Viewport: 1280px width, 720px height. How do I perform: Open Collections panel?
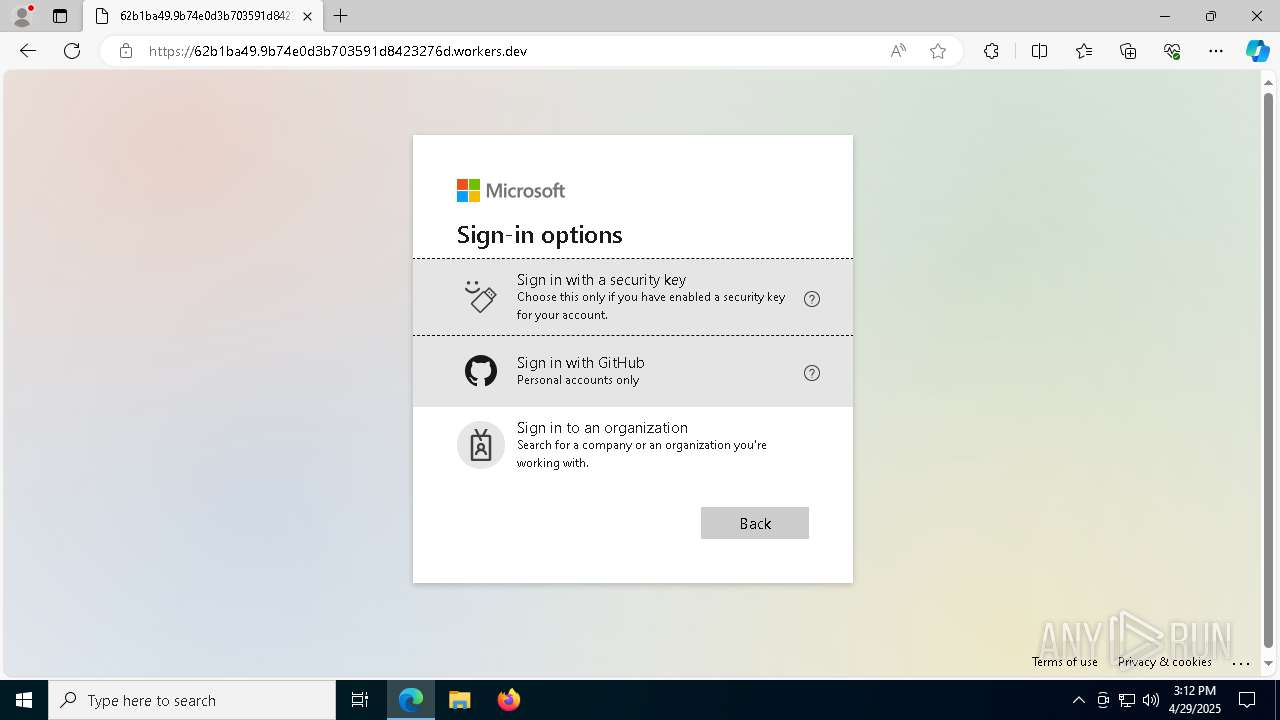click(x=1128, y=51)
